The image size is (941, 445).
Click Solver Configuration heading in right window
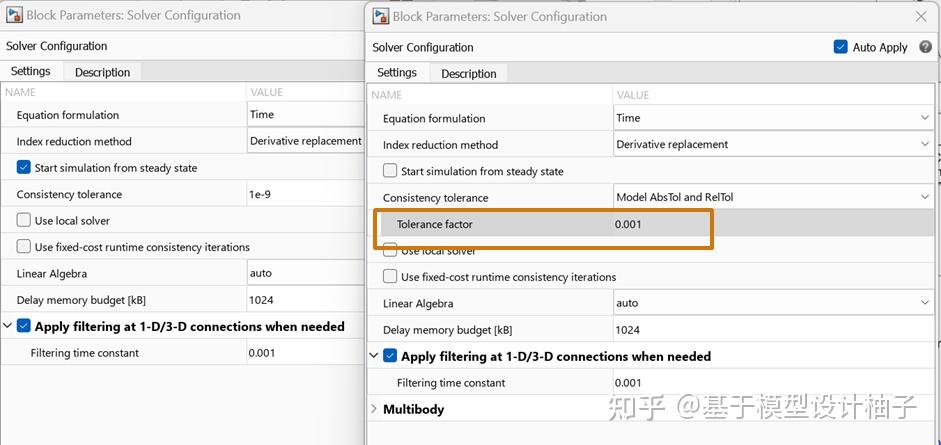pos(422,47)
